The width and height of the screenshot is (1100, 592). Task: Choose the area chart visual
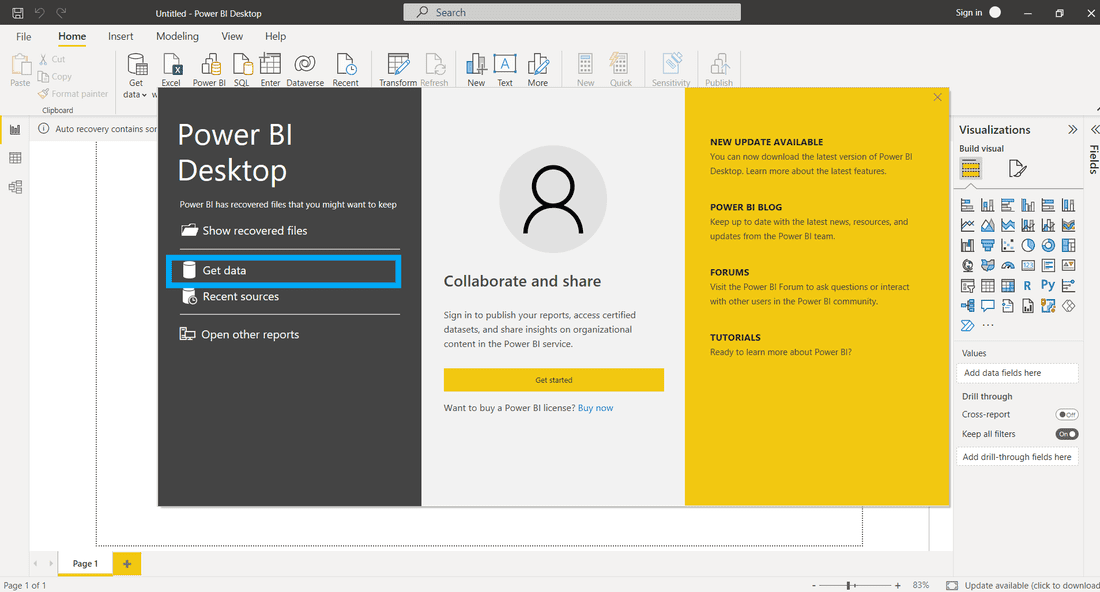(x=987, y=225)
